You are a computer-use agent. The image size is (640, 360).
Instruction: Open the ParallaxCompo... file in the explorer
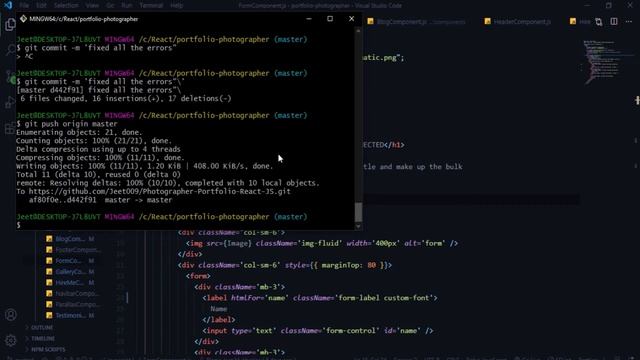(x=73, y=304)
